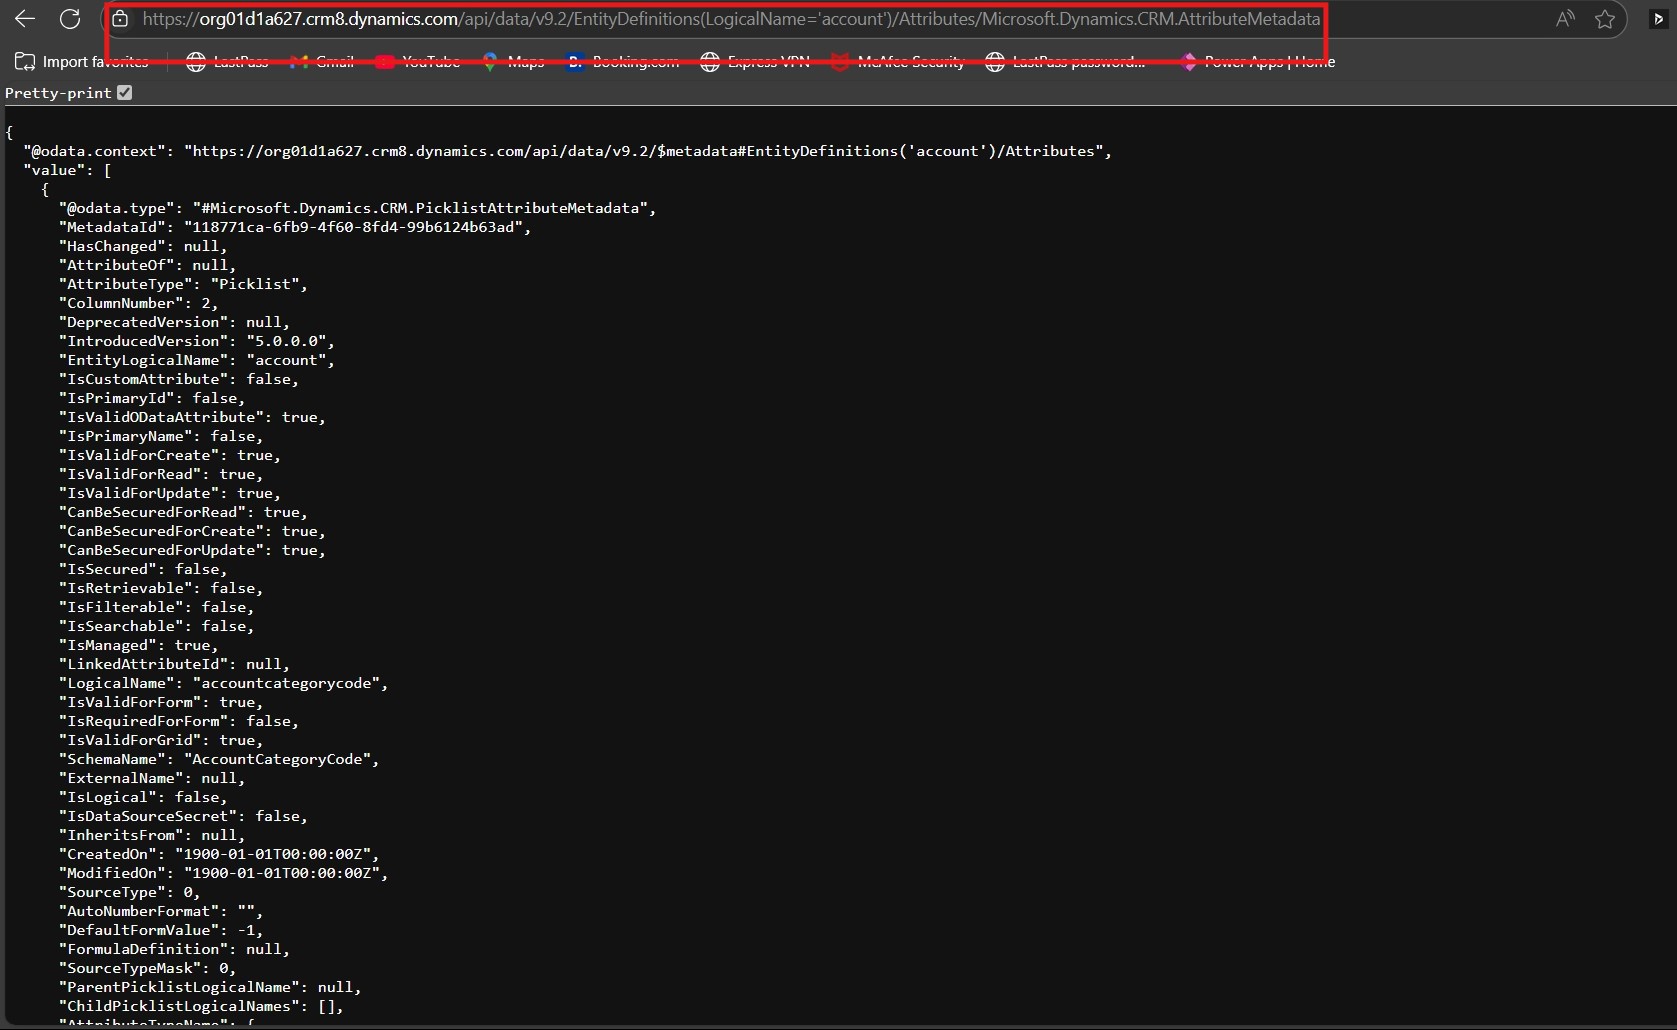This screenshot has height=1030, width=1677.
Task: Reload the page with Refresh icon
Action: (x=70, y=19)
